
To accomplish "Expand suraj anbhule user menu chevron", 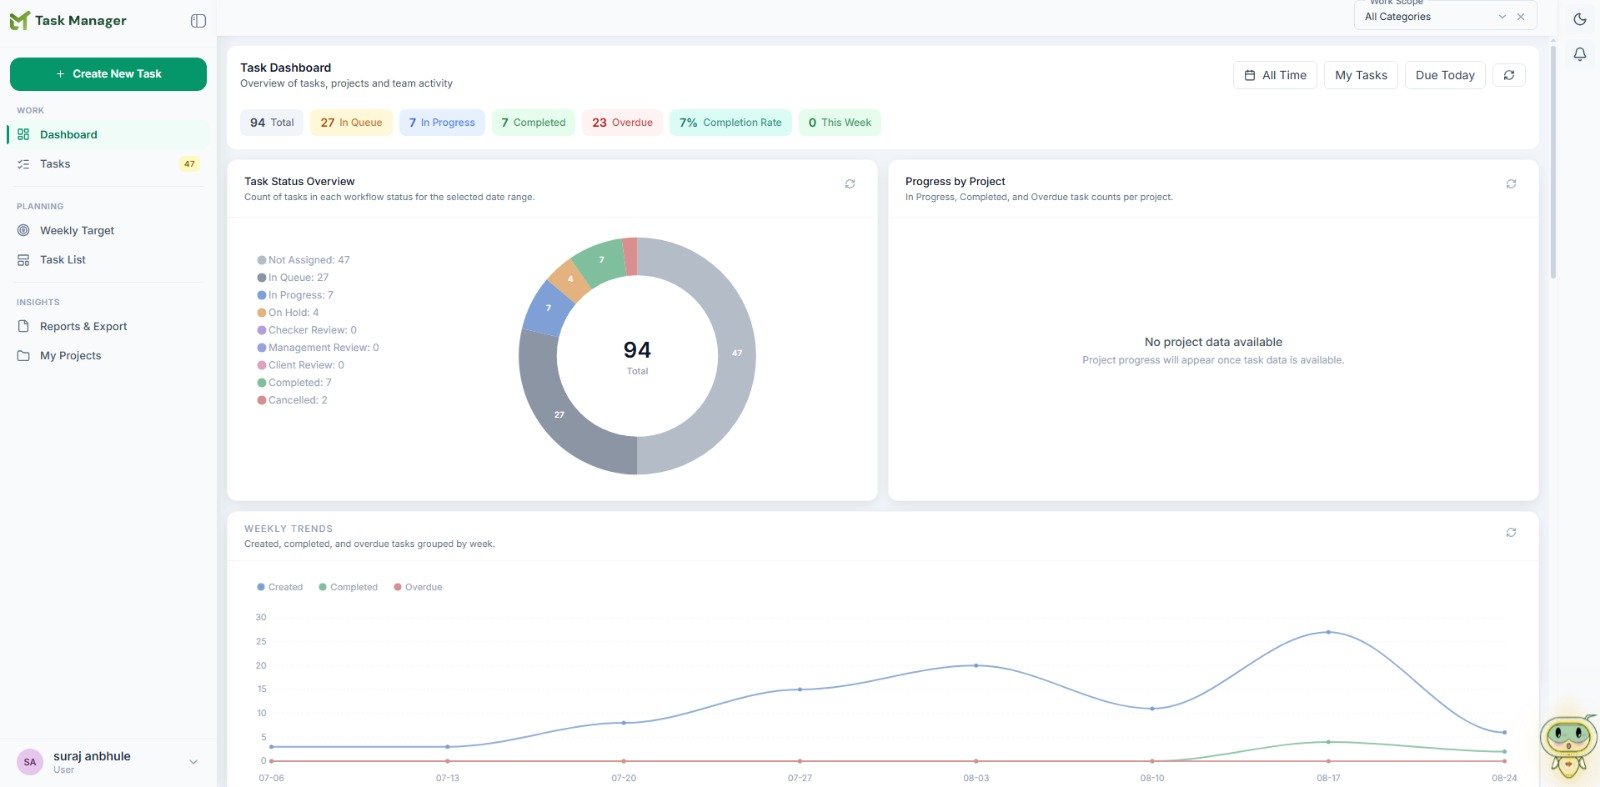I will pos(193,762).
